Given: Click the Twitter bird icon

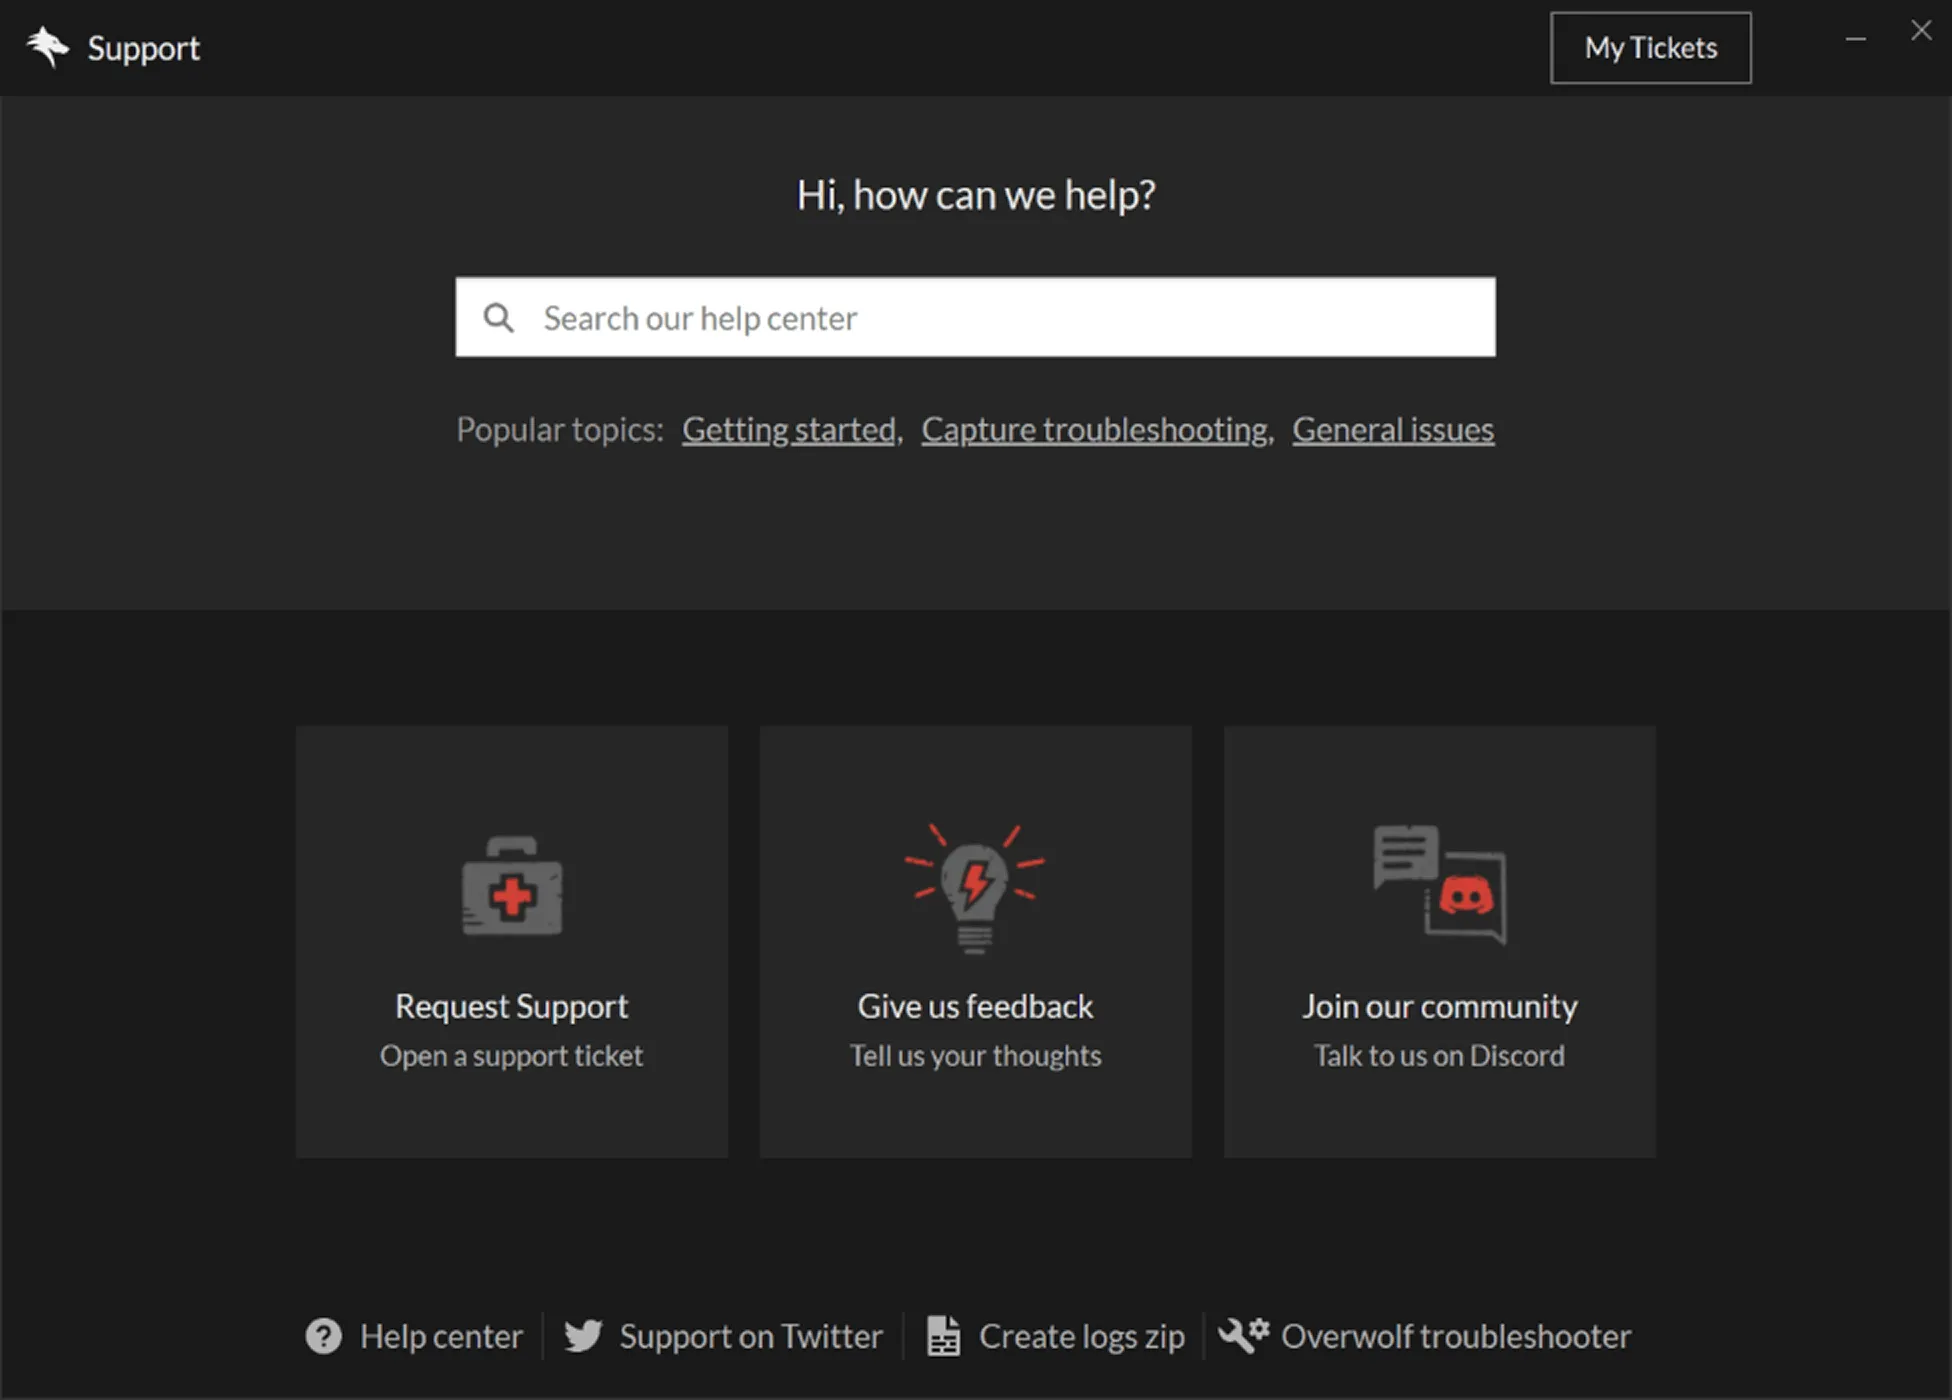Looking at the screenshot, I should pos(583,1336).
